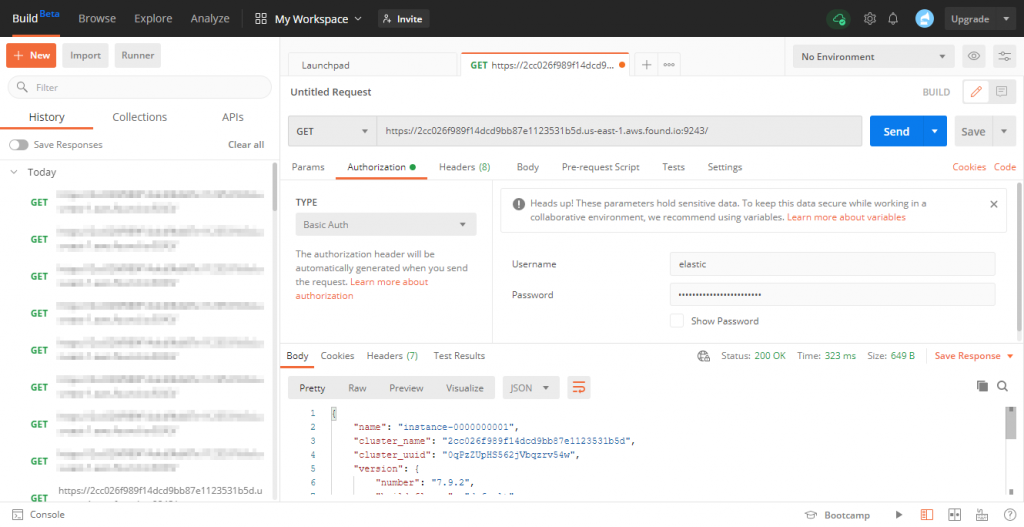Open environment quick look eye icon

click(974, 57)
